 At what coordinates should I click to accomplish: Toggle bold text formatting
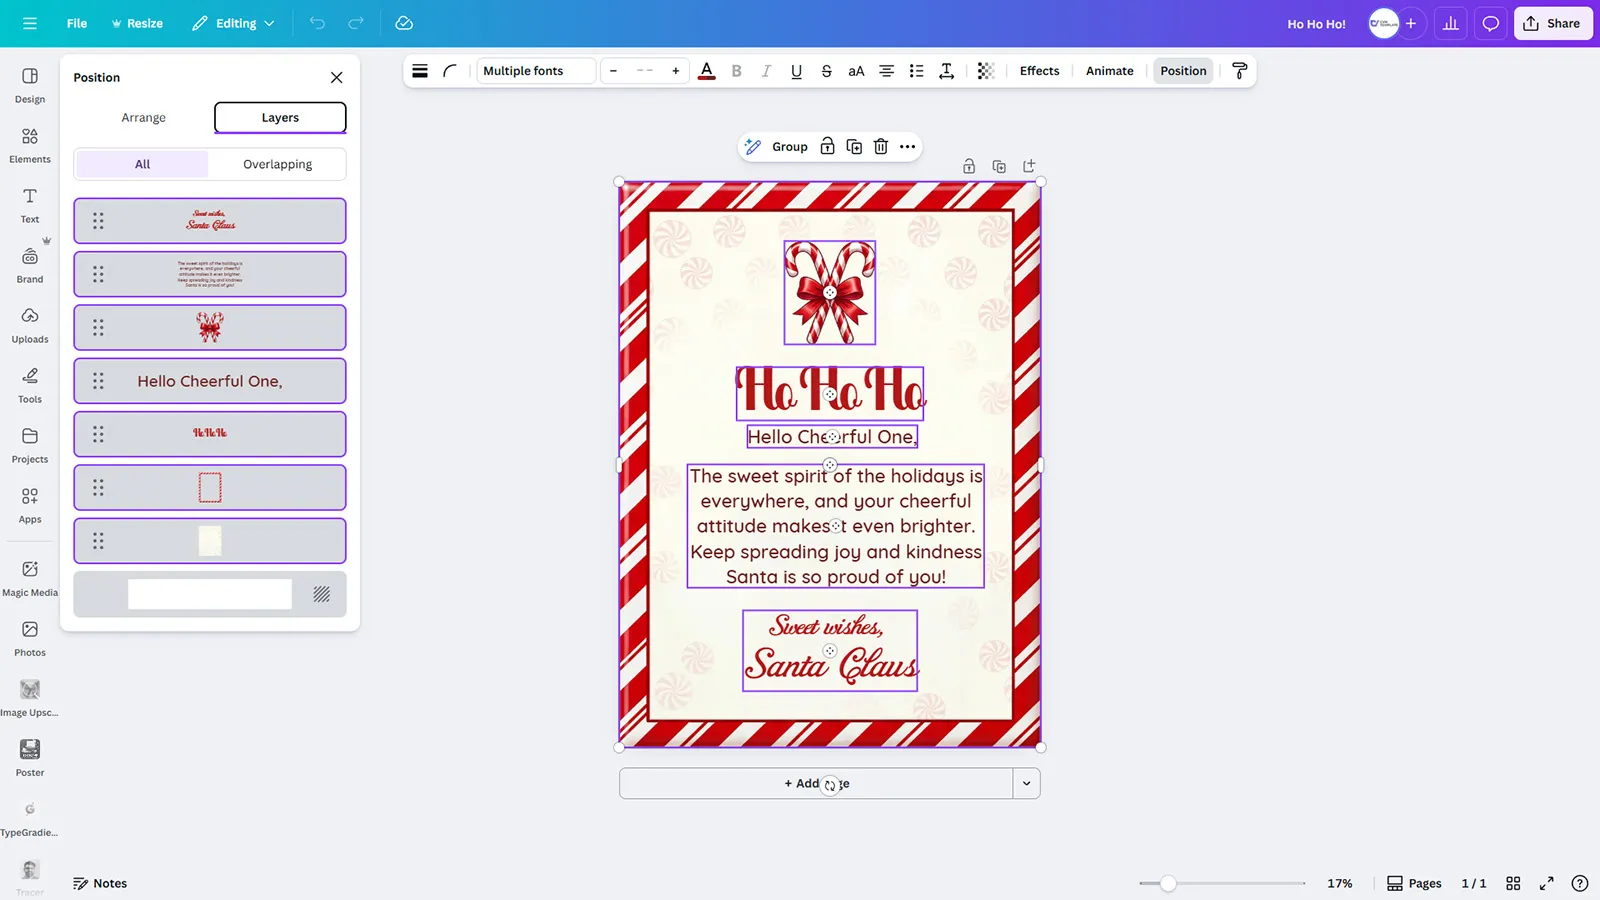pyautogui.click(x=737, y=71)
